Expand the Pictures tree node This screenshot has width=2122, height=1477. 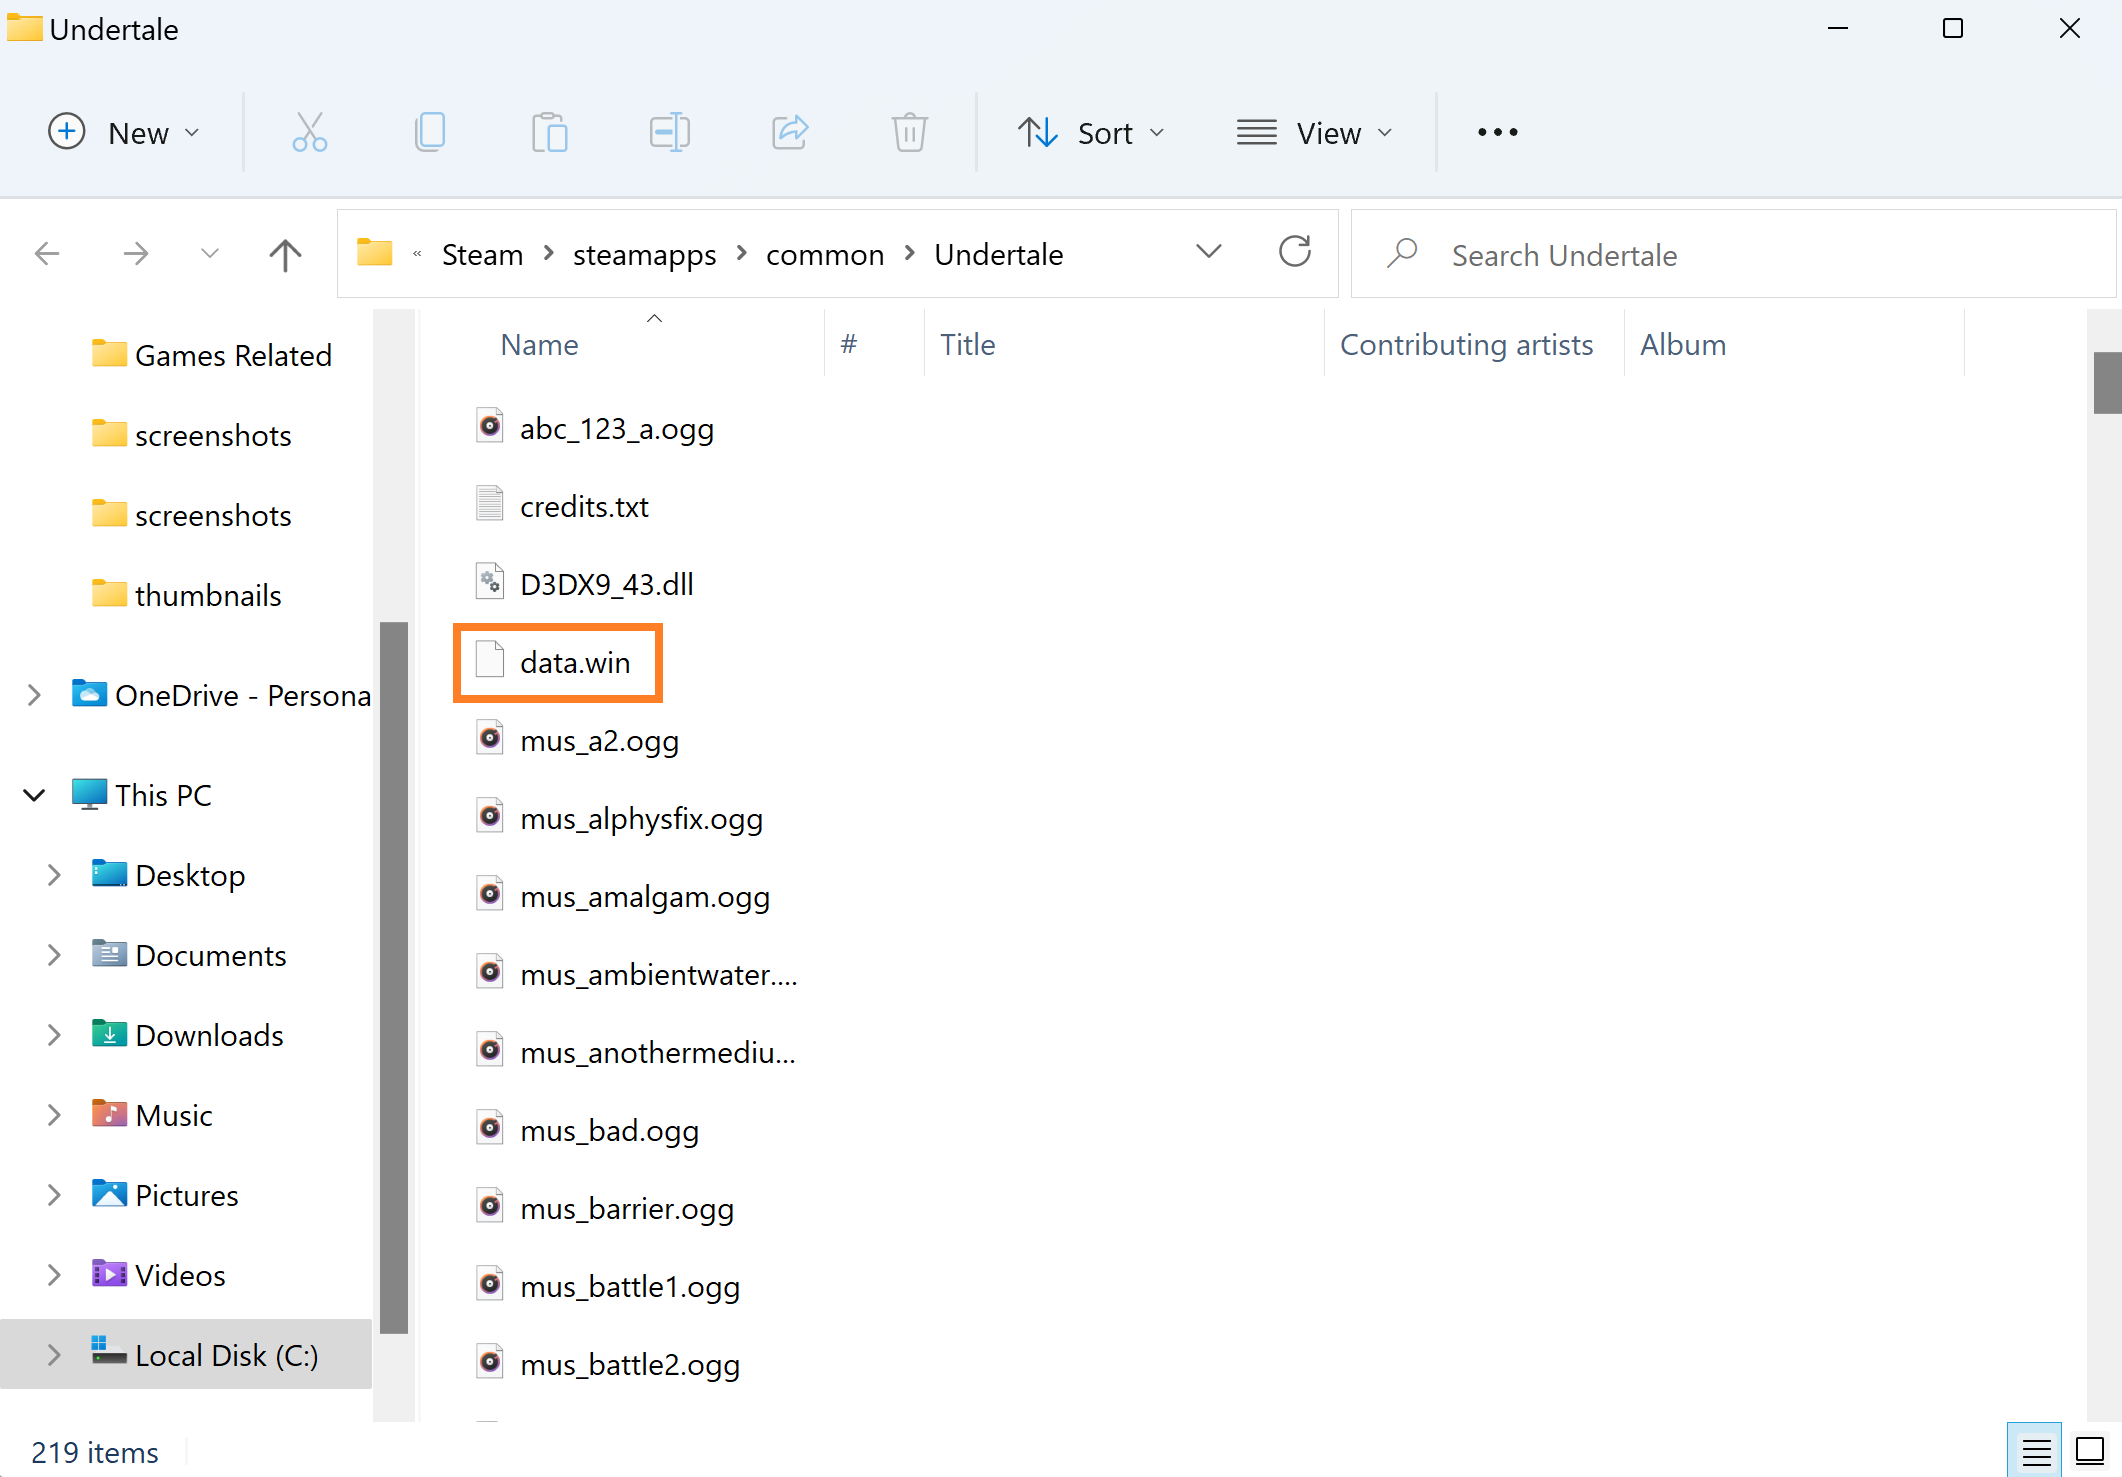[54, 1195]
